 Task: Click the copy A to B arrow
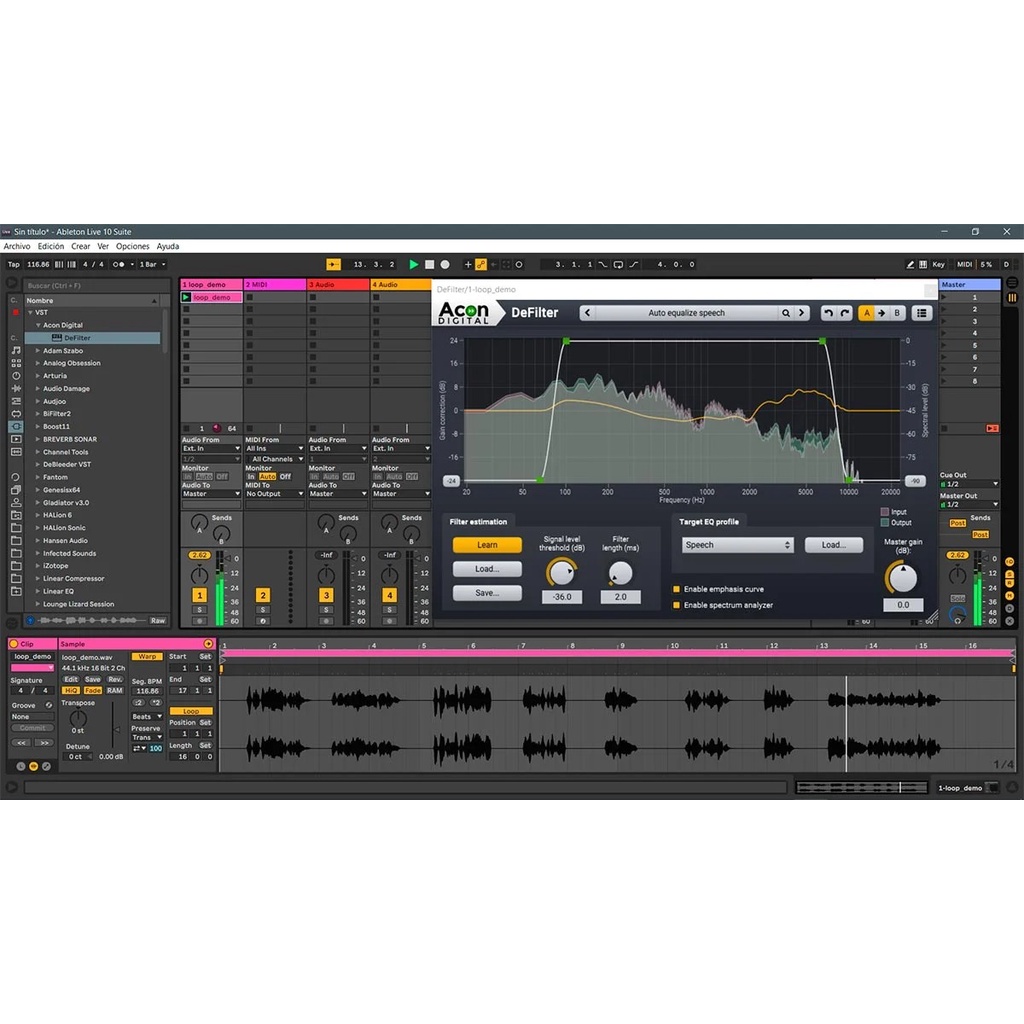pos(882,313)
